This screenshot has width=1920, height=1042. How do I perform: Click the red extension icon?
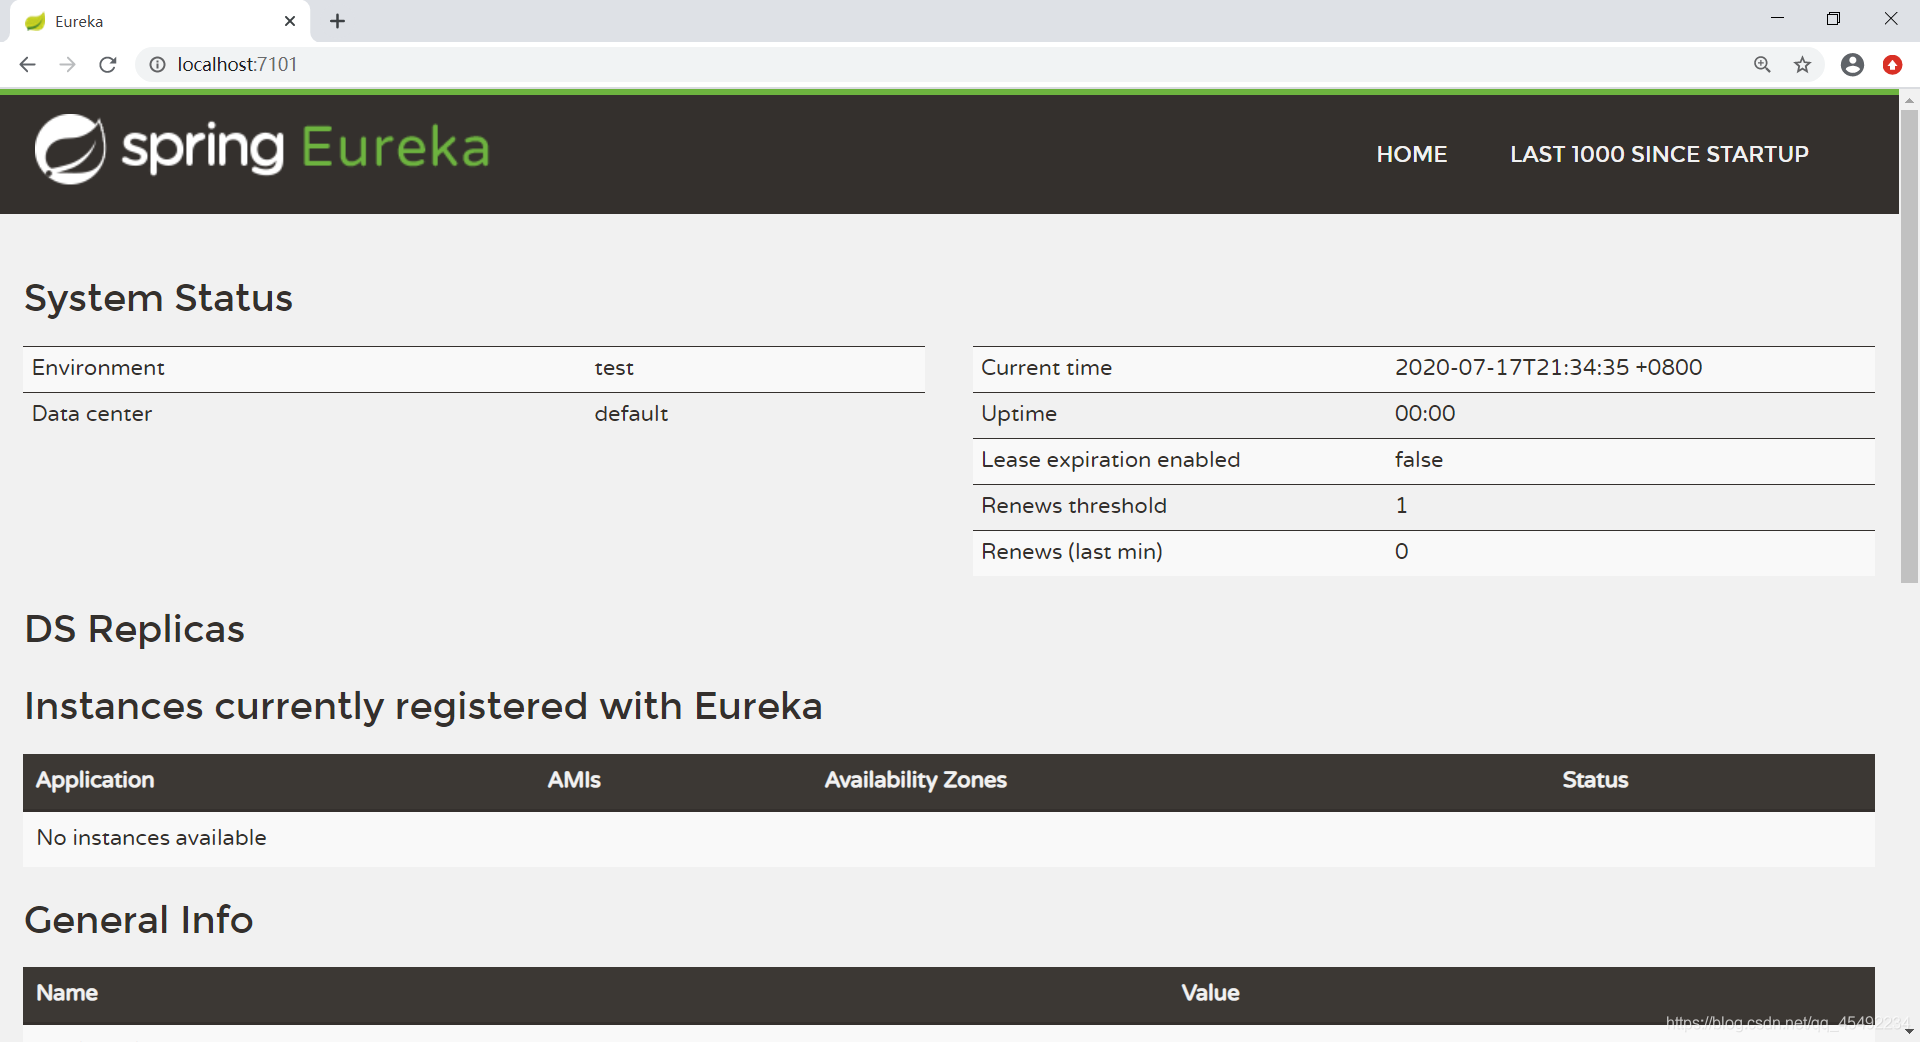pos(1892,64)
